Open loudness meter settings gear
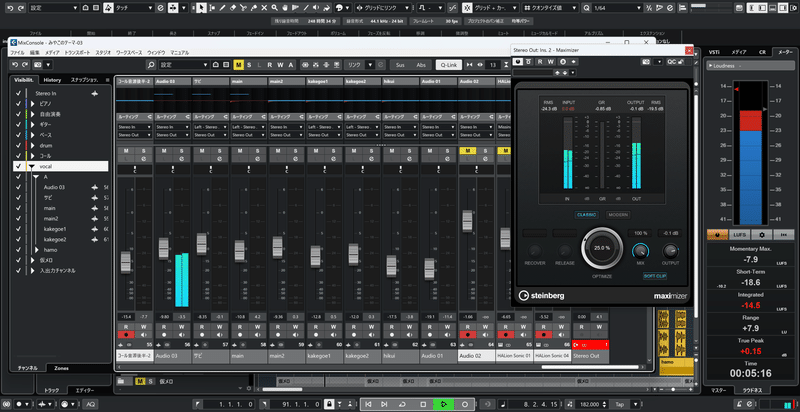This screenshot has height=412, width=800. (762, 235)
